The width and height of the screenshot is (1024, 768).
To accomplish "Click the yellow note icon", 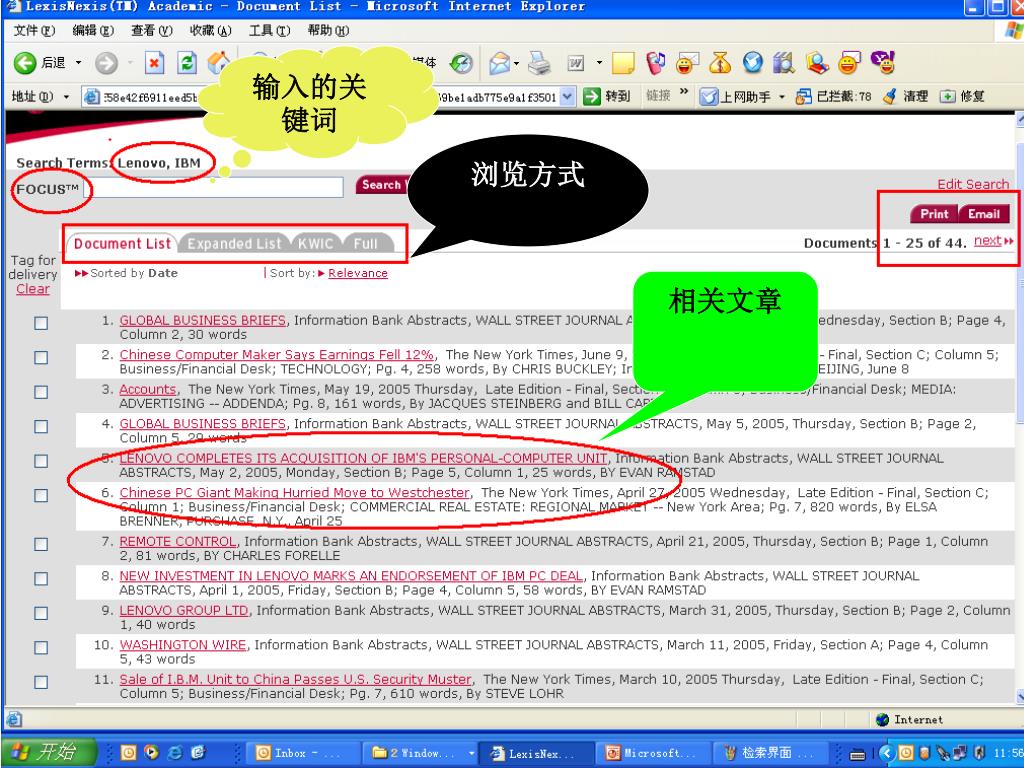I will click(622, 63).
